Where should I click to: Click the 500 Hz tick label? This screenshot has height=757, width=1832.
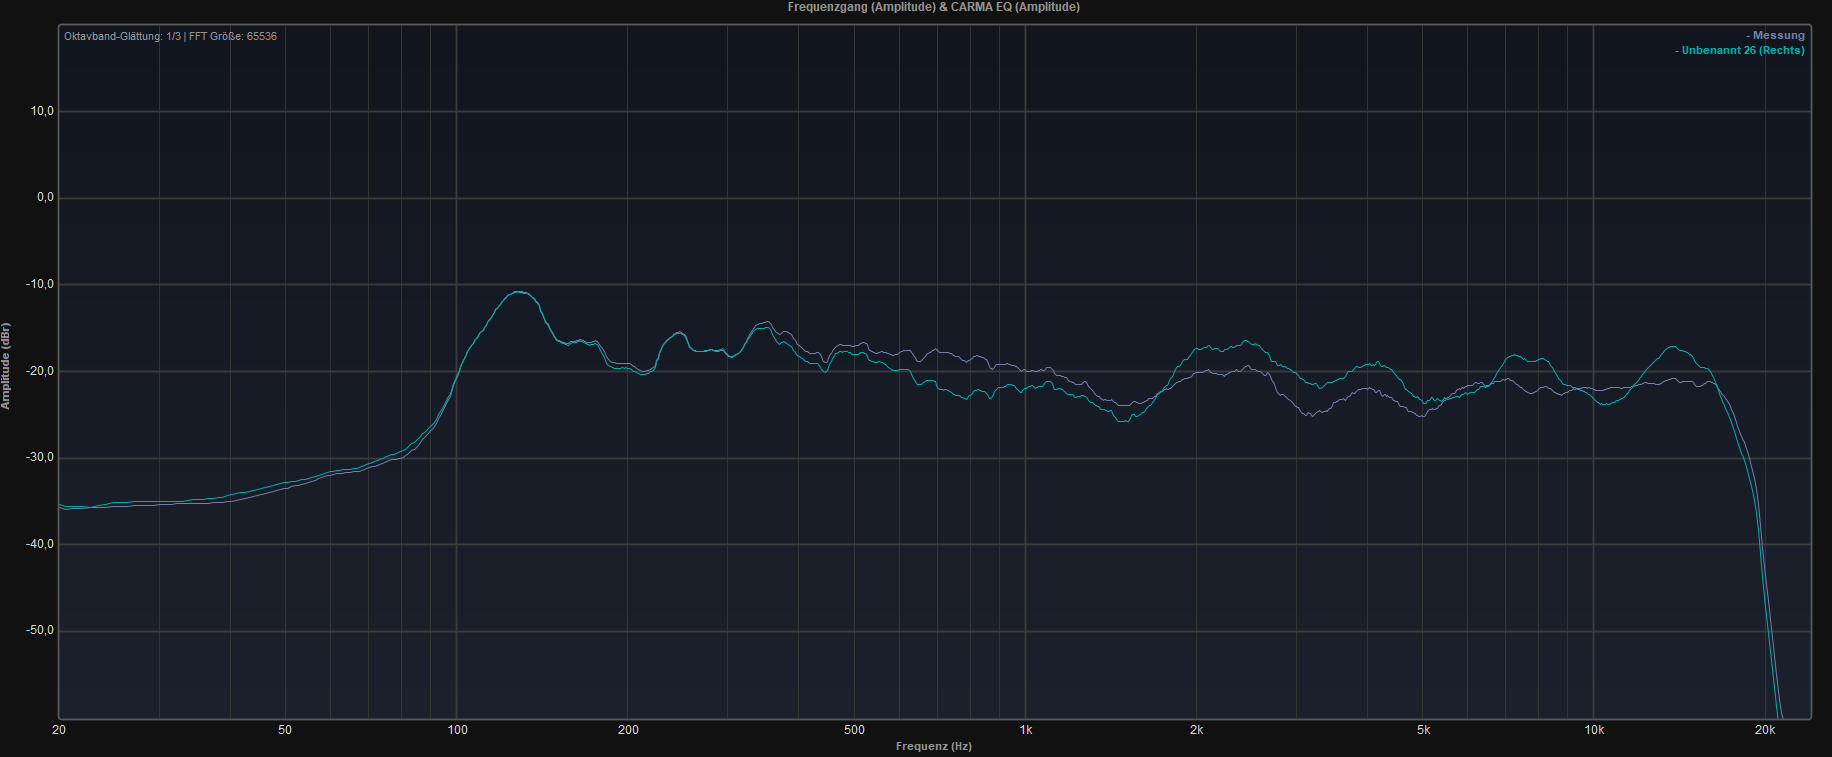tap(854, 730)
